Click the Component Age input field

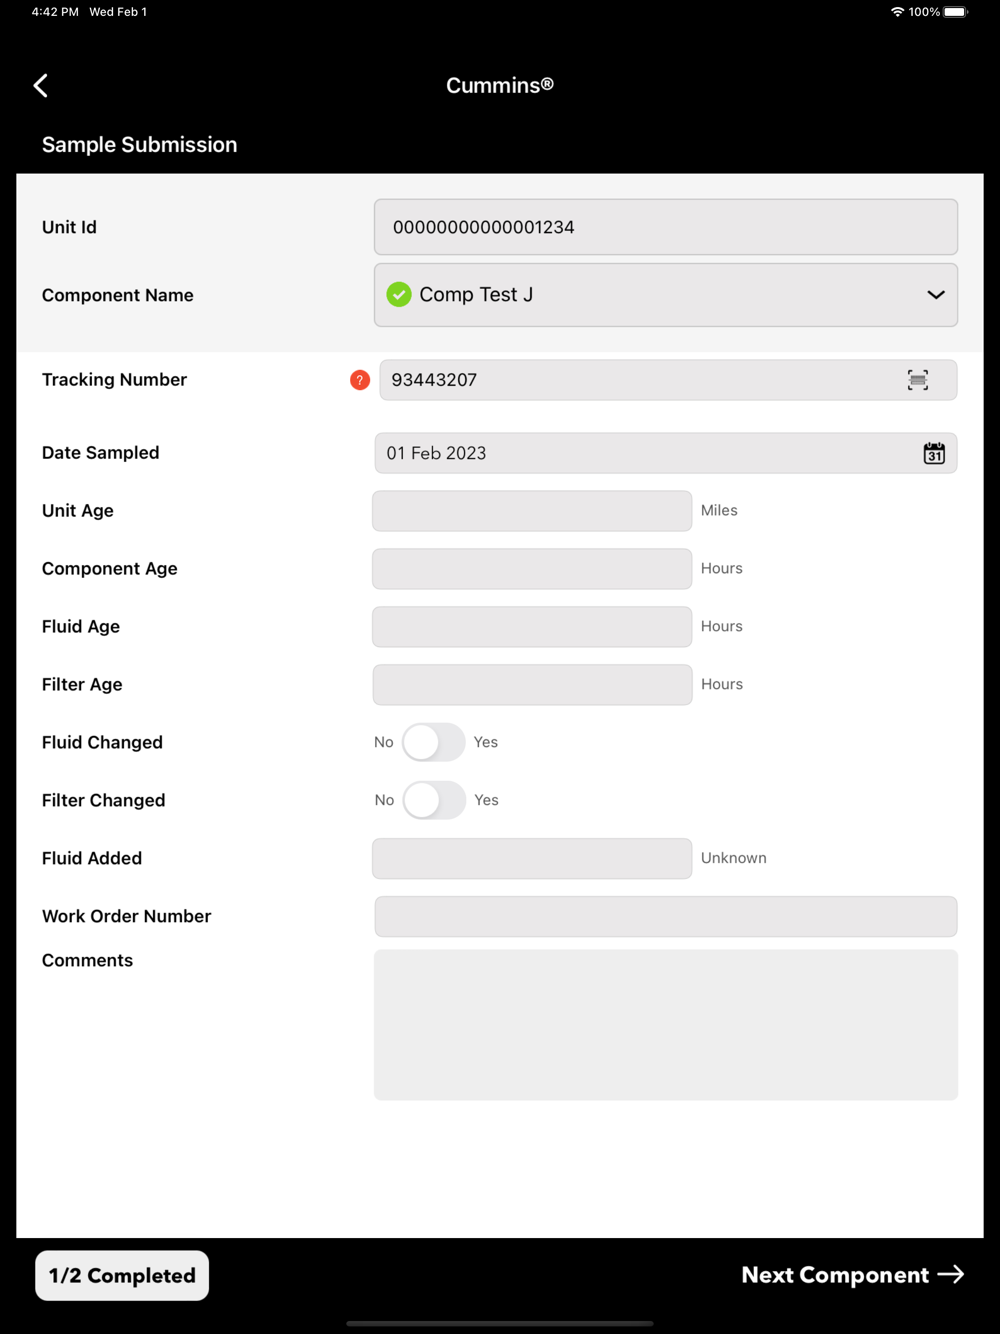[x=532, y=569]
